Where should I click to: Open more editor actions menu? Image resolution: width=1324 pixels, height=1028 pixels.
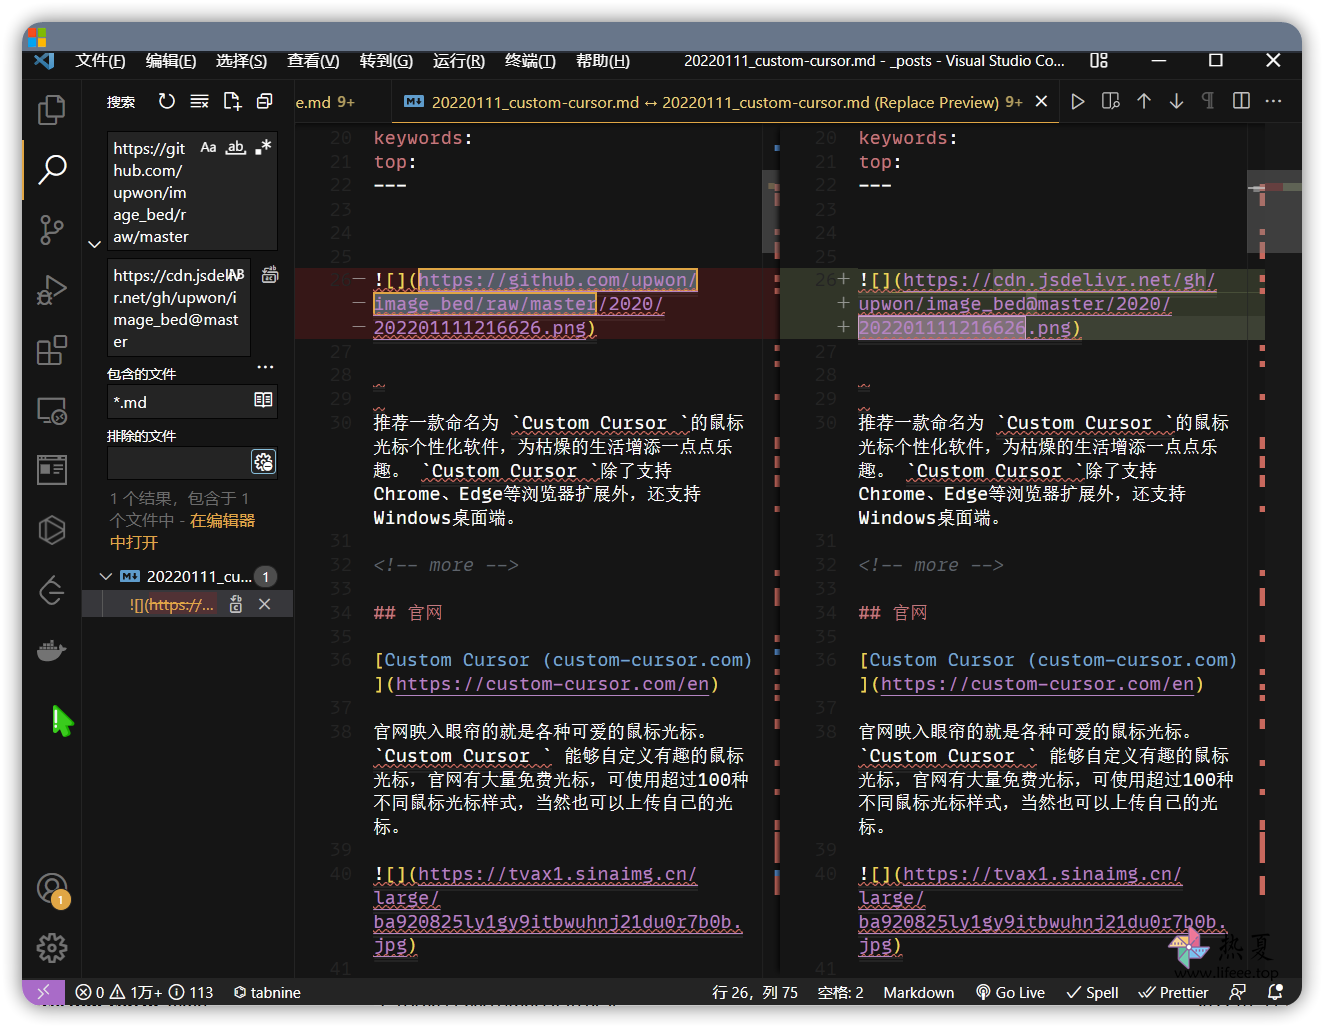pyautogui.click(x=1273, y=101)
